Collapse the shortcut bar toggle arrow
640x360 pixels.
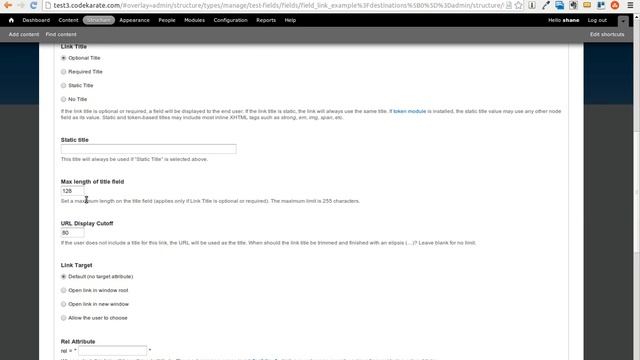click(623, 21)
